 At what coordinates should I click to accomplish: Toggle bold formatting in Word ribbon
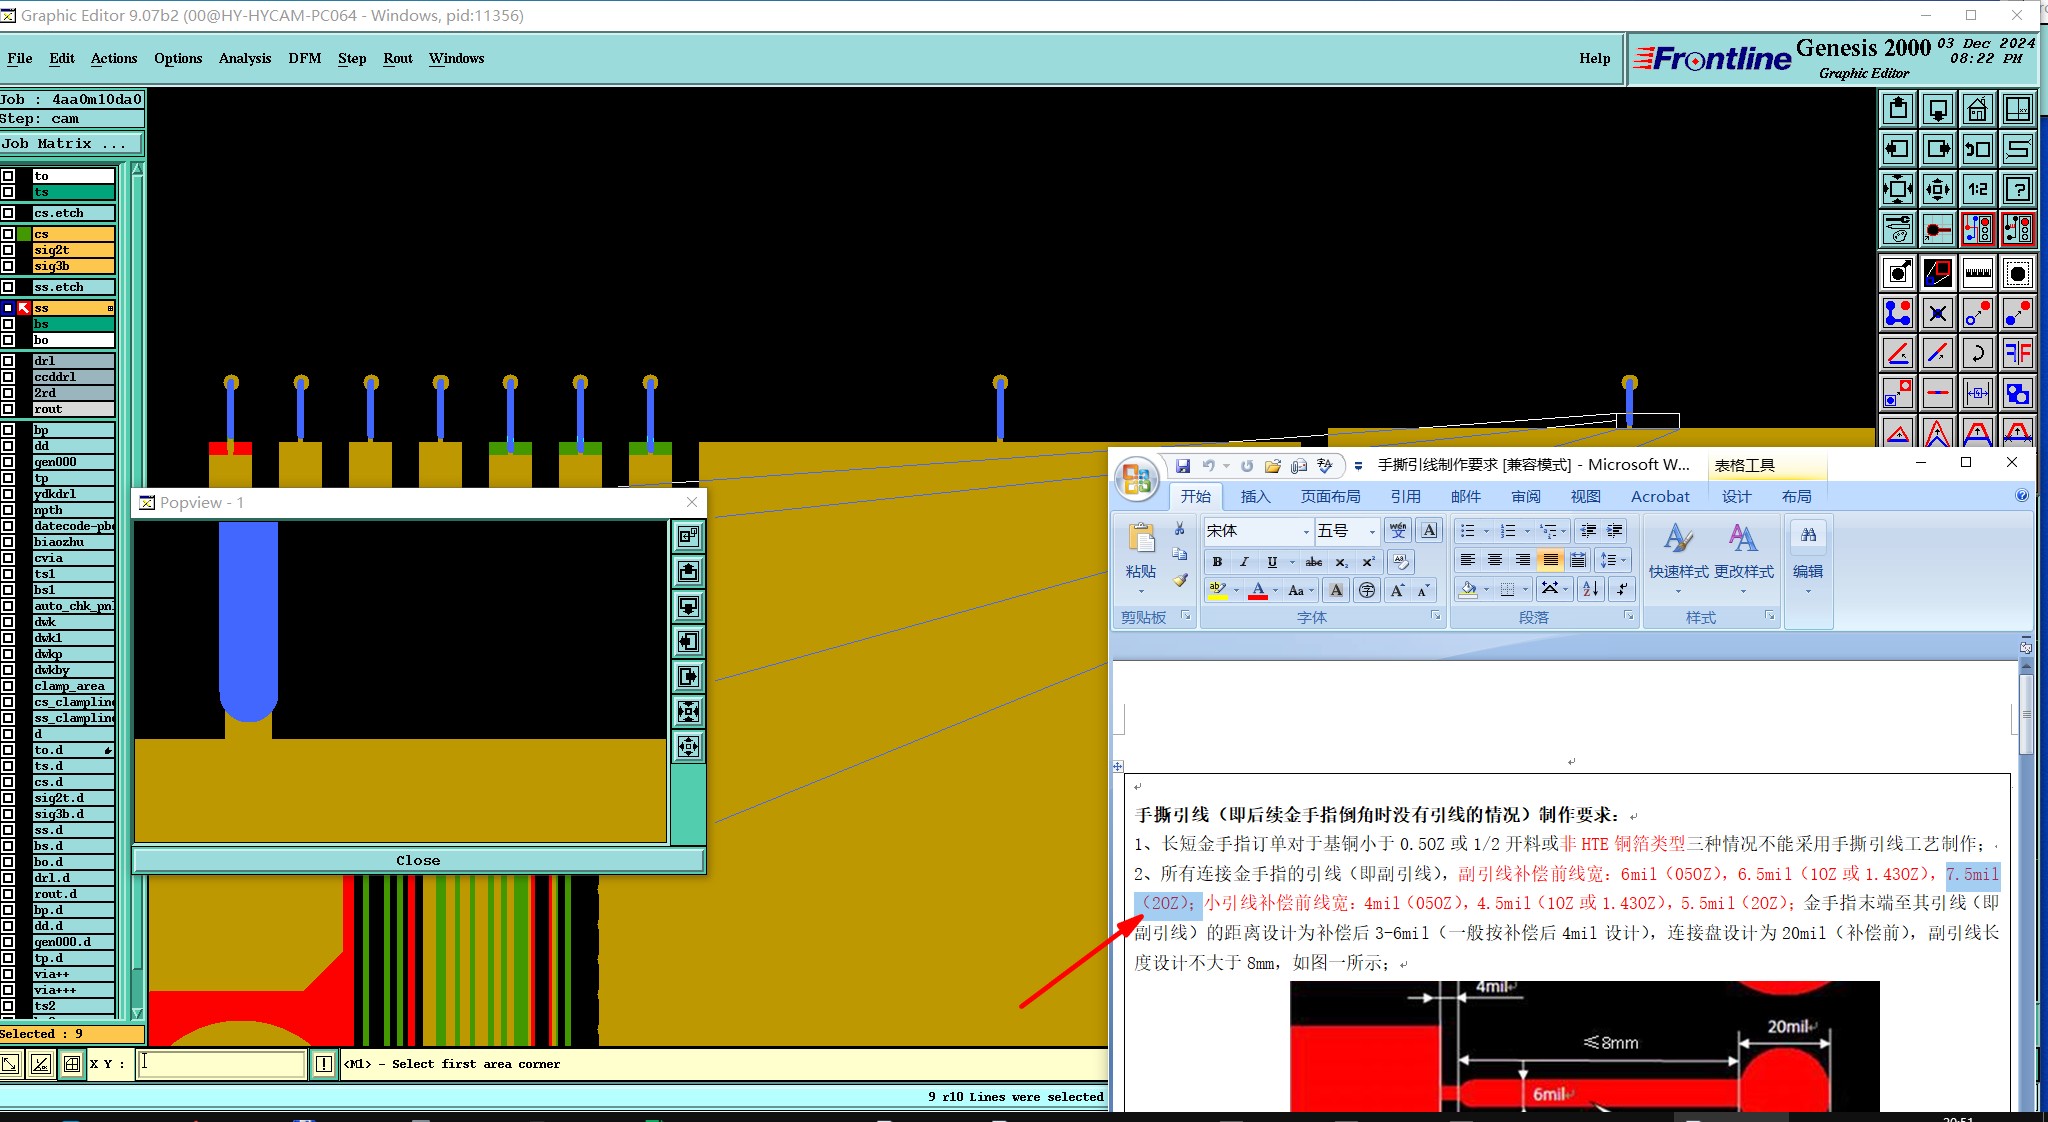pyautogui.click(x=1217, y=562)
